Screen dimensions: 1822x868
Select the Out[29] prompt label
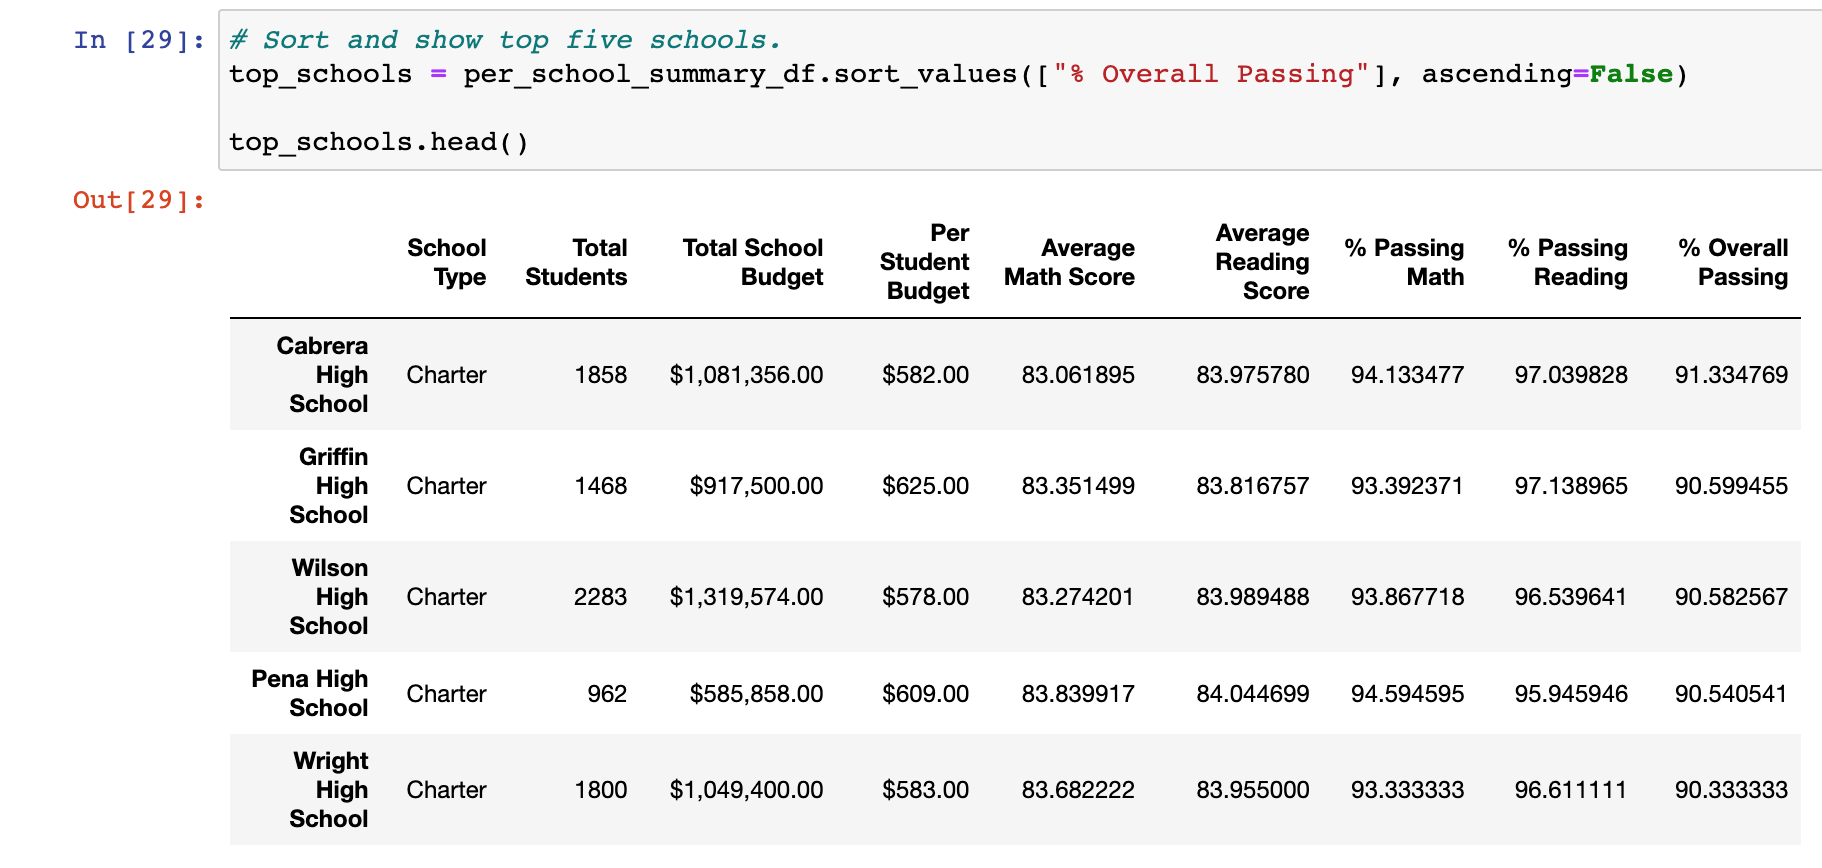coord(139,200)
